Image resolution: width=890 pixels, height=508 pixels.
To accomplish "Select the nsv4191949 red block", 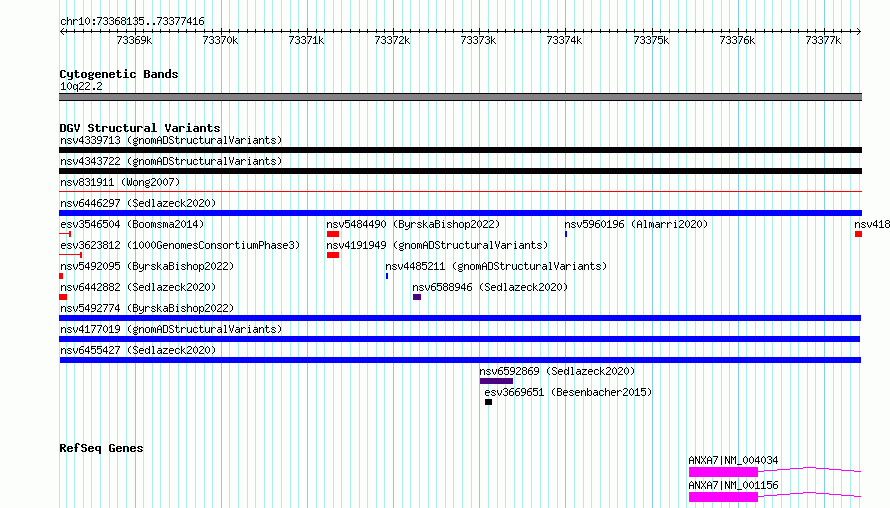I will point(333,255).
